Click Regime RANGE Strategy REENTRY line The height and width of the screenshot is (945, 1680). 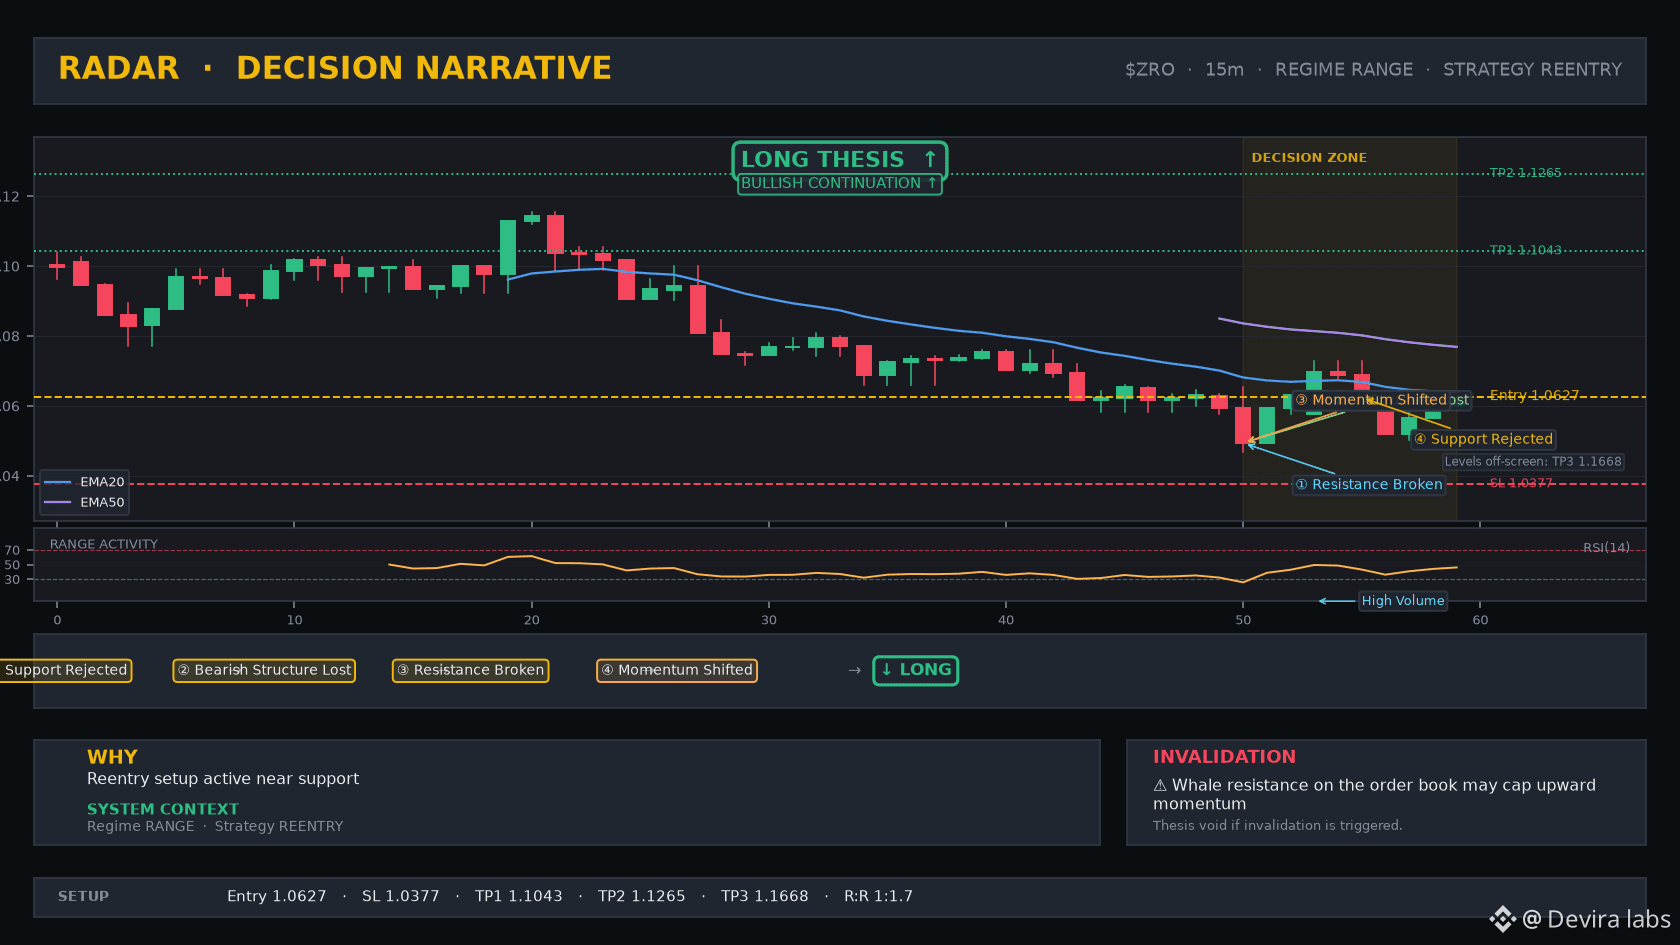click(x=215, y=826)
